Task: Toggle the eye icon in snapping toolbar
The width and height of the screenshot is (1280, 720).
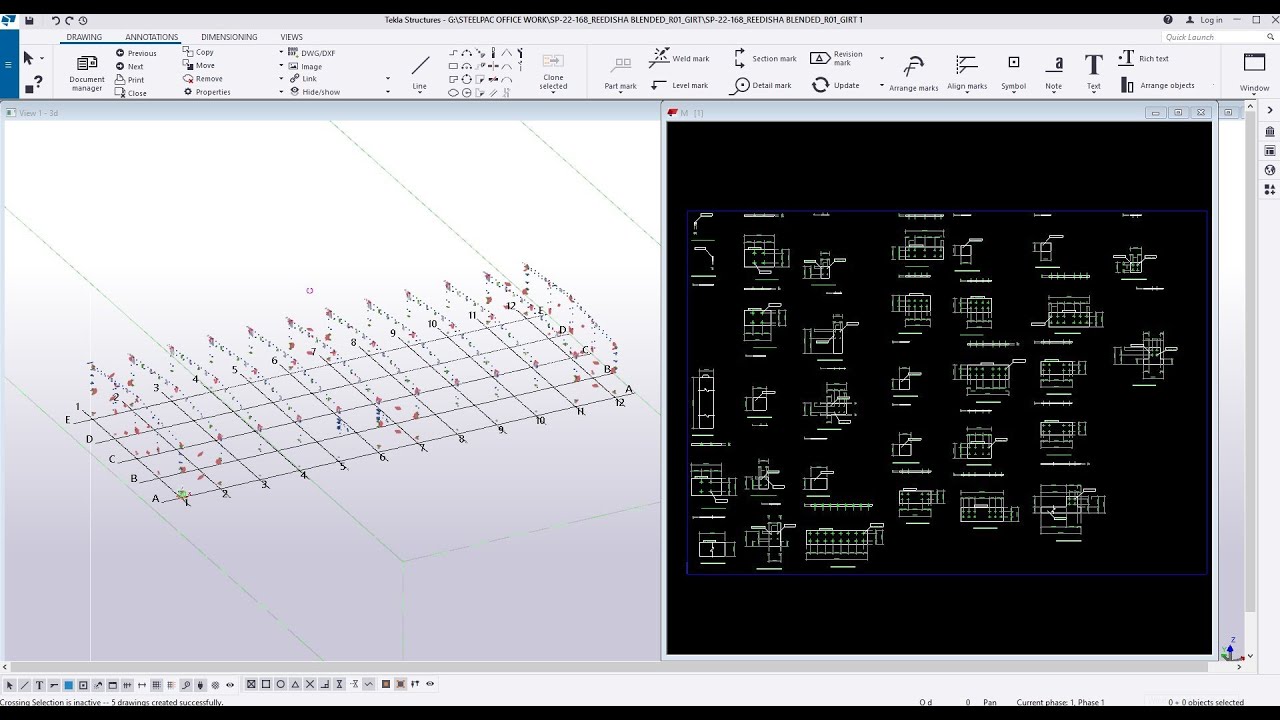Action: click(x=430, y=685)
